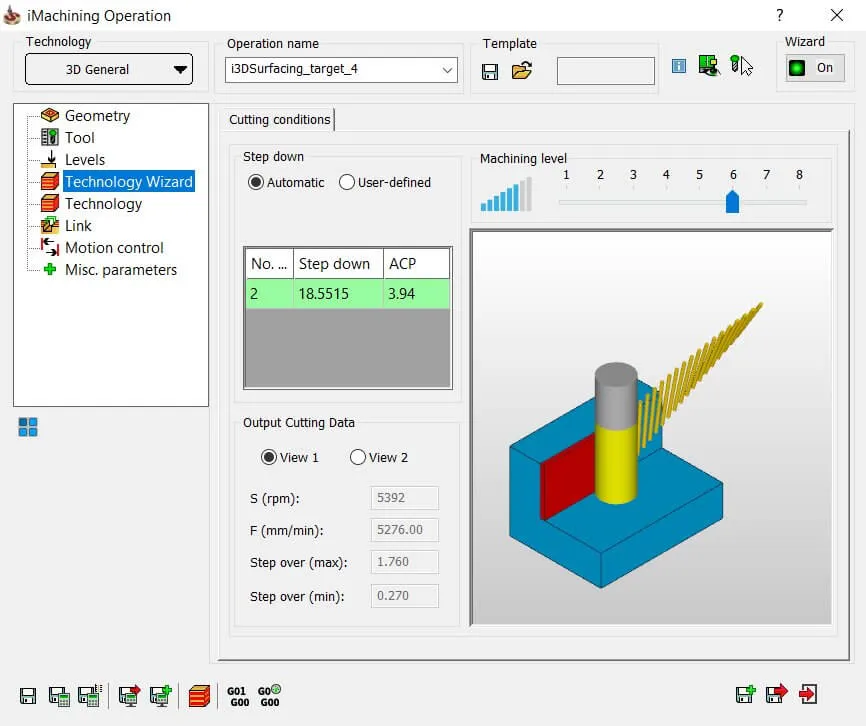Screen dimensions: 866x726
Task: Click the blue four-squares grid icon
Action: [x=28, y=427]
